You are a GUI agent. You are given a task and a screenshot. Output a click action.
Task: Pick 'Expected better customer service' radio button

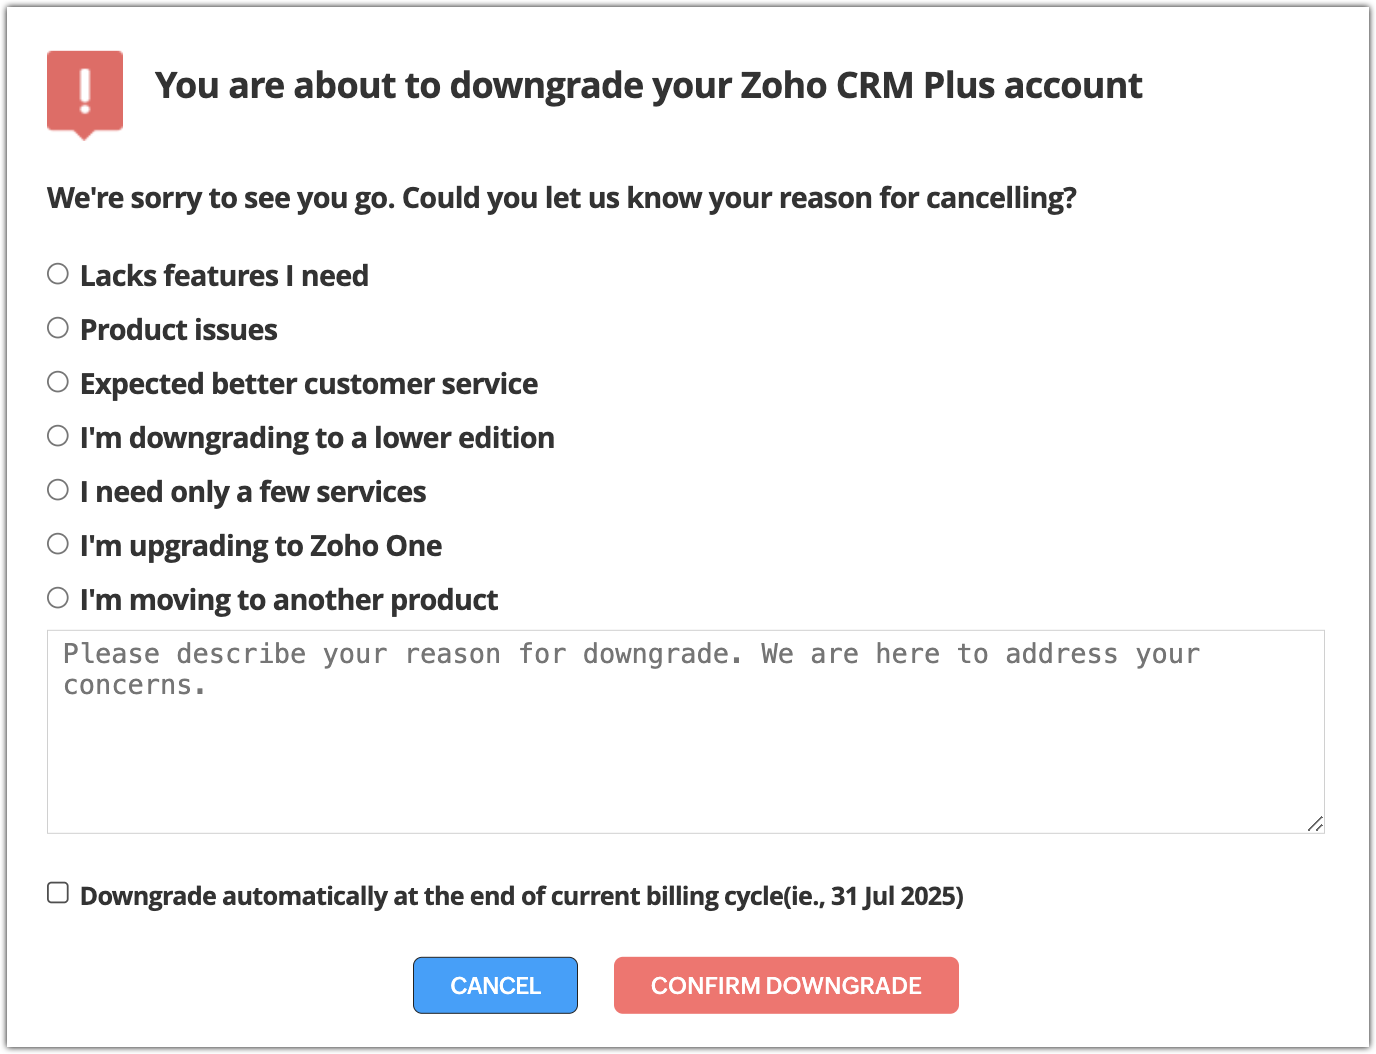pyautogui.click(x=58, y=382)
